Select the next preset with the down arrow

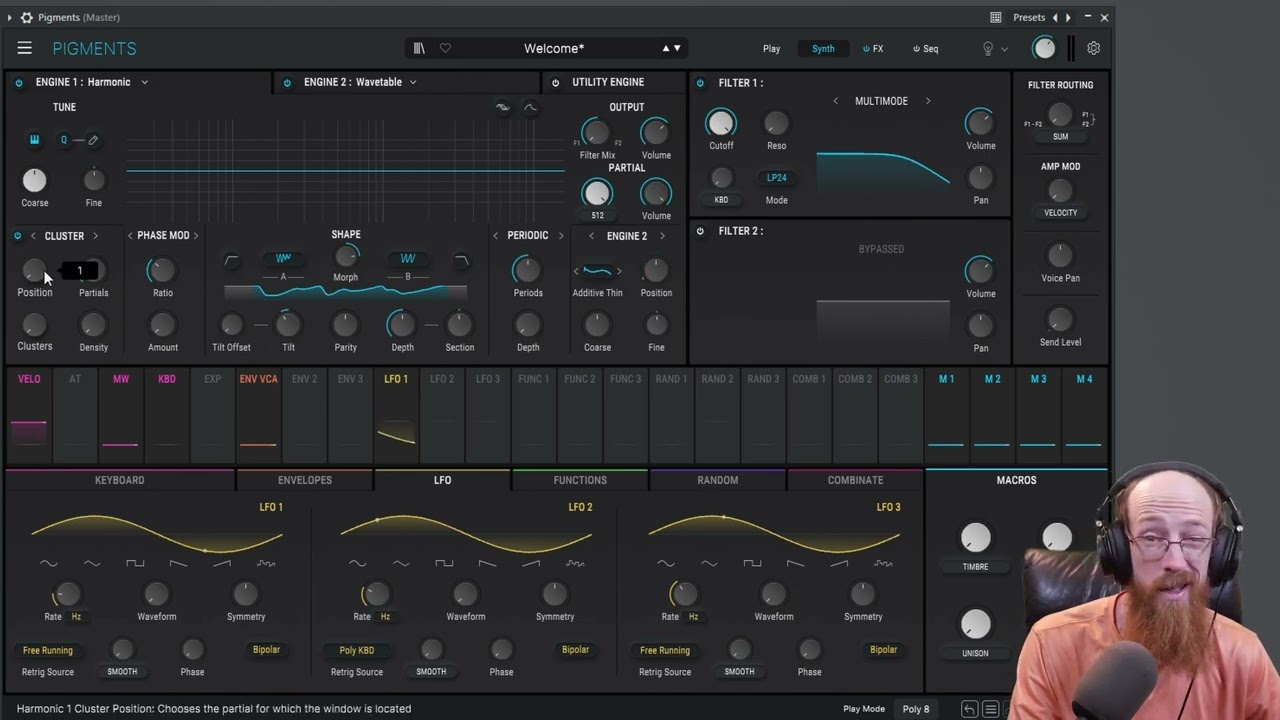pos(677,48)
